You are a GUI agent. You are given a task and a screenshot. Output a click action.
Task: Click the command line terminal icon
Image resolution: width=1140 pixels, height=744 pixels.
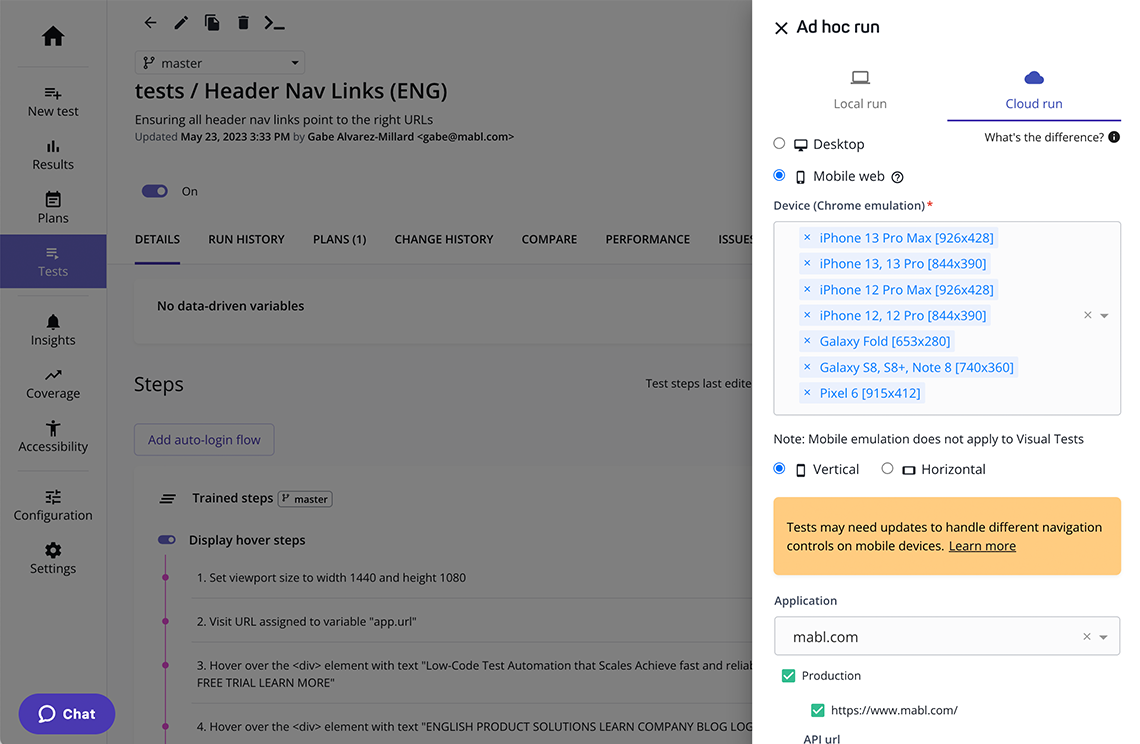coord(274,23)
